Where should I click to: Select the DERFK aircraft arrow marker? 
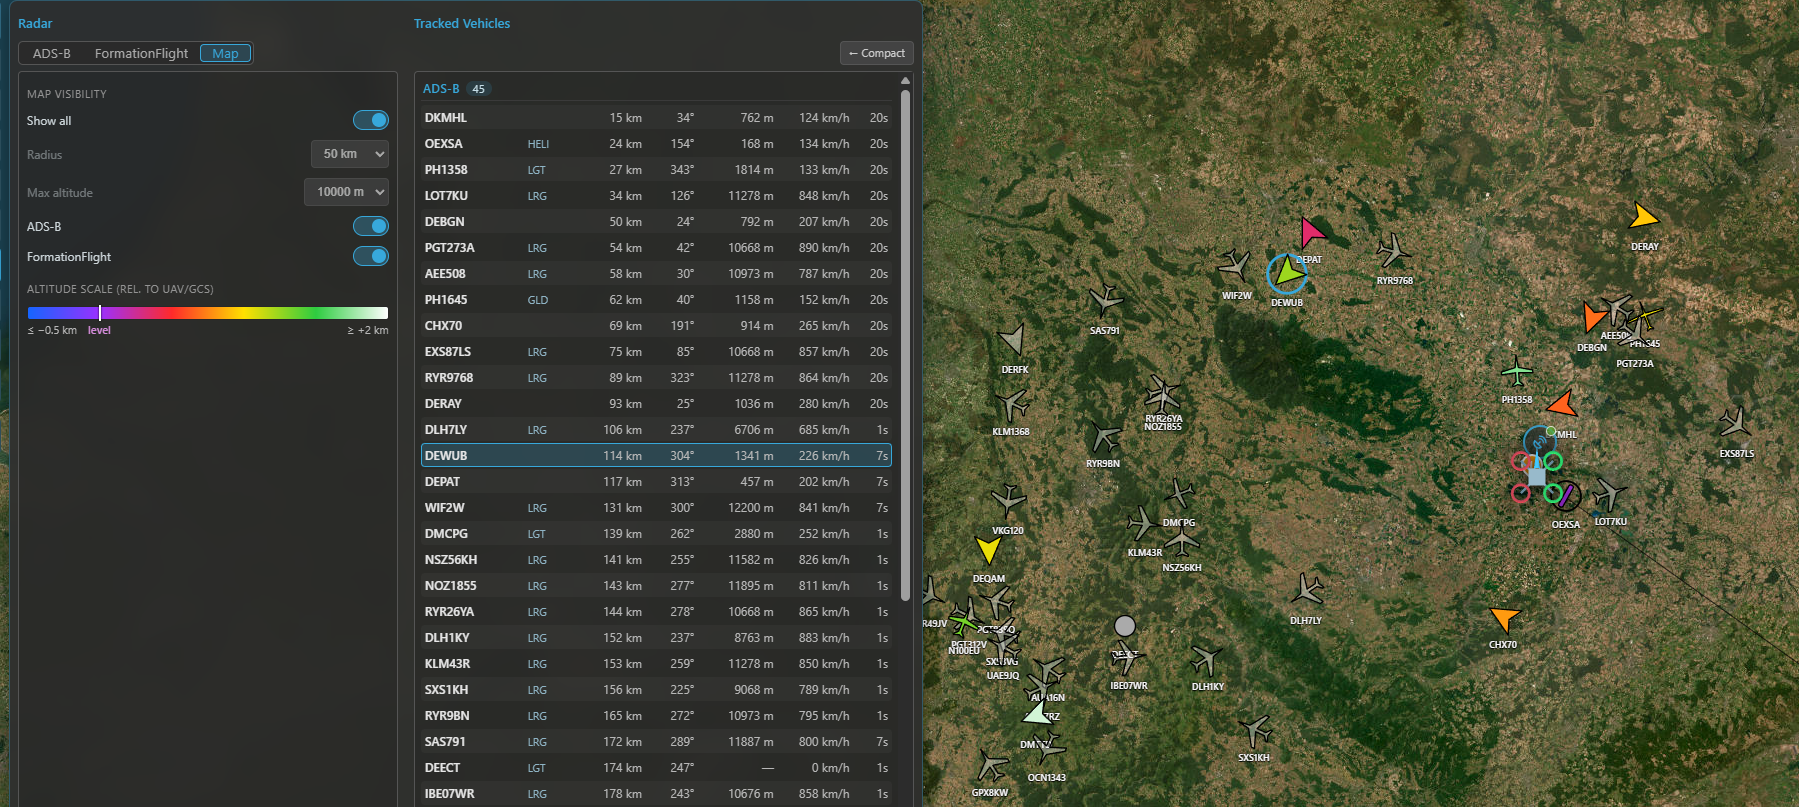(1013, 341)
